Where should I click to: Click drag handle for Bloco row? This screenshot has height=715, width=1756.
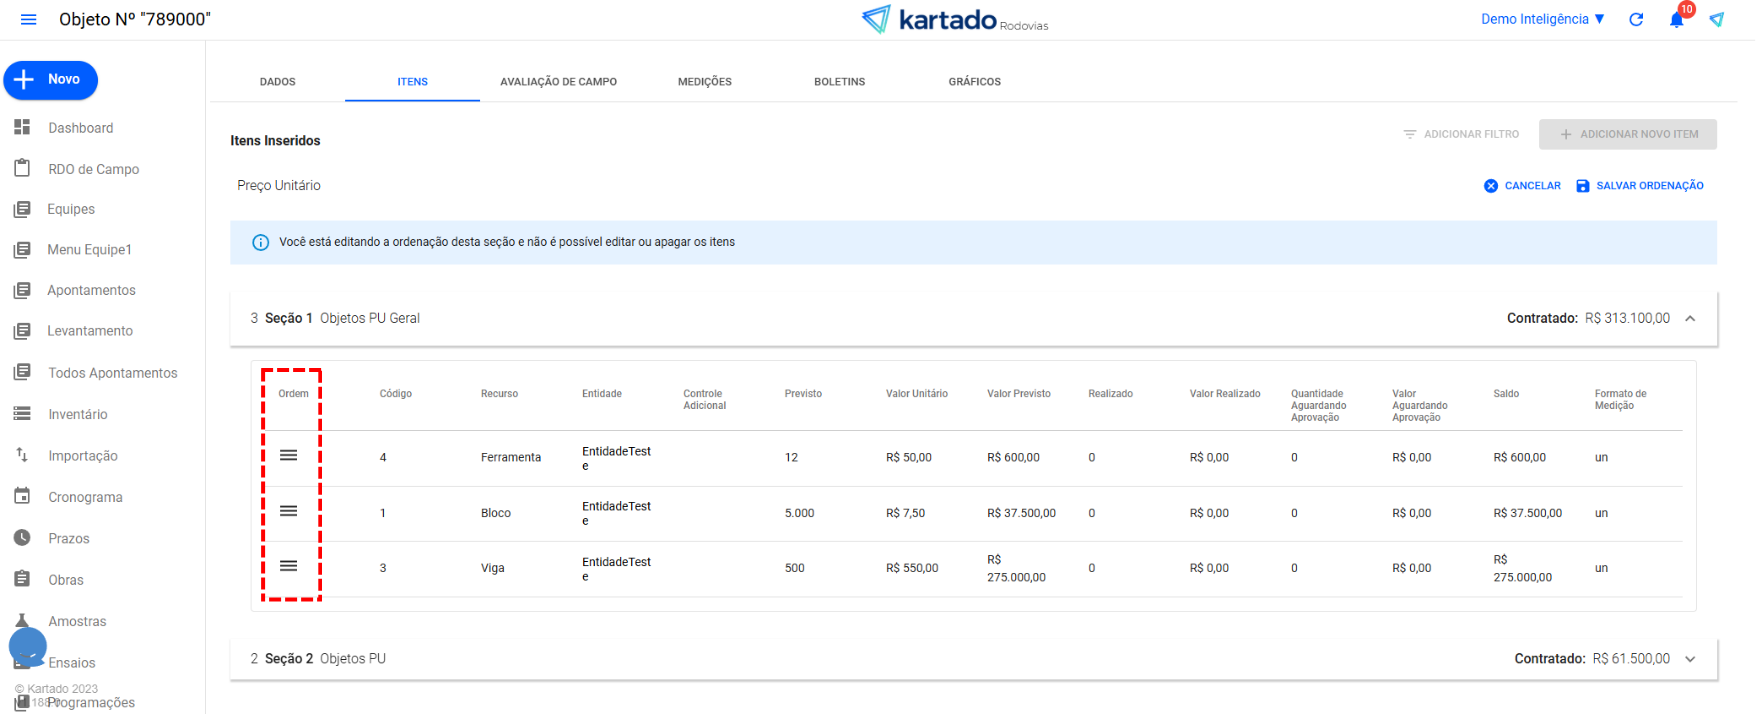289,511
